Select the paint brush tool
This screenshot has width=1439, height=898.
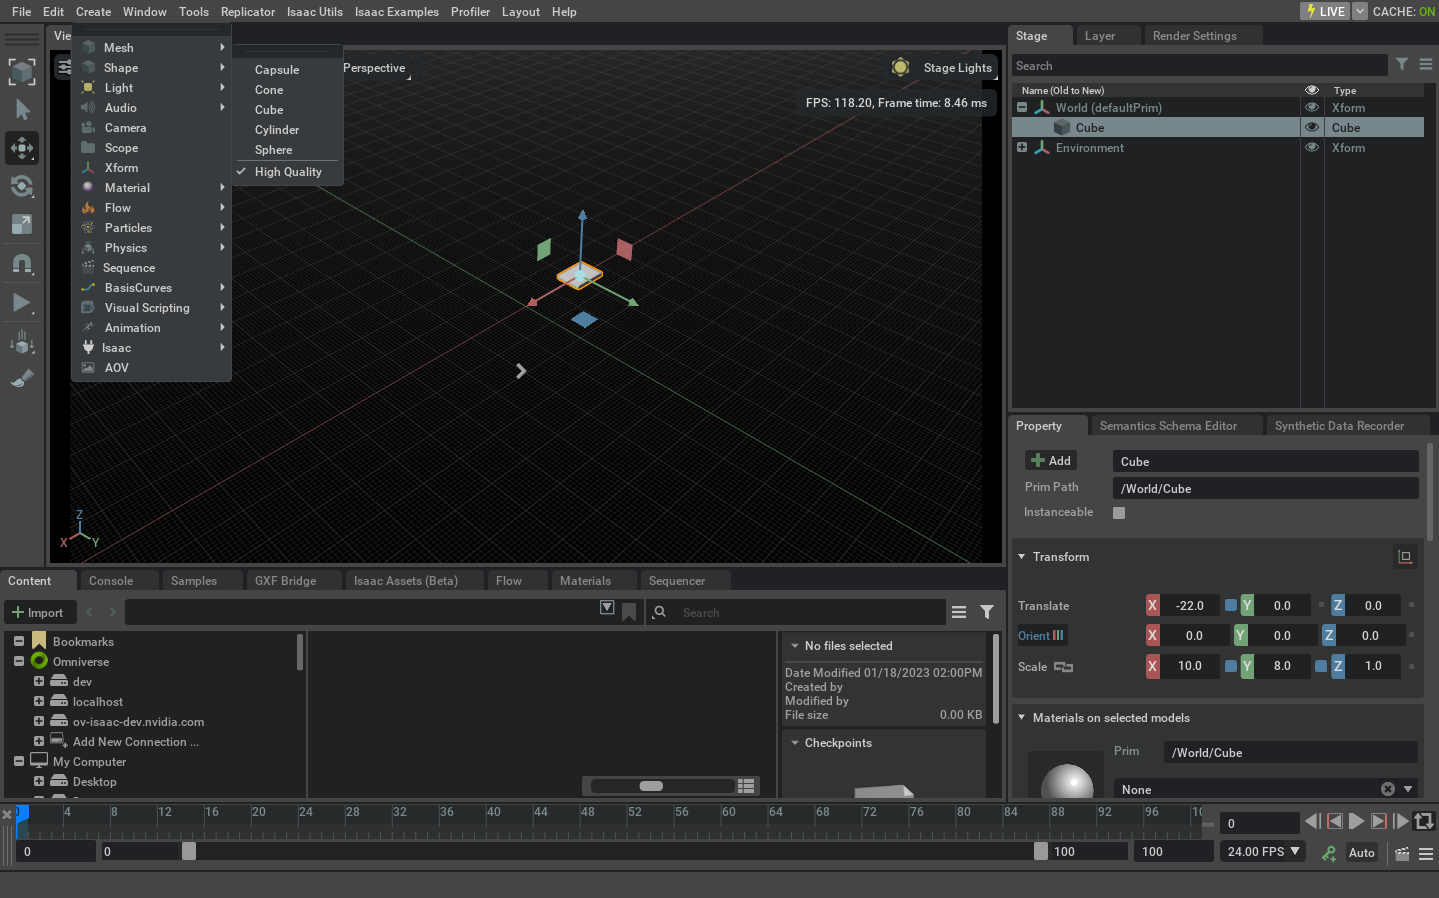pos(22,379)
